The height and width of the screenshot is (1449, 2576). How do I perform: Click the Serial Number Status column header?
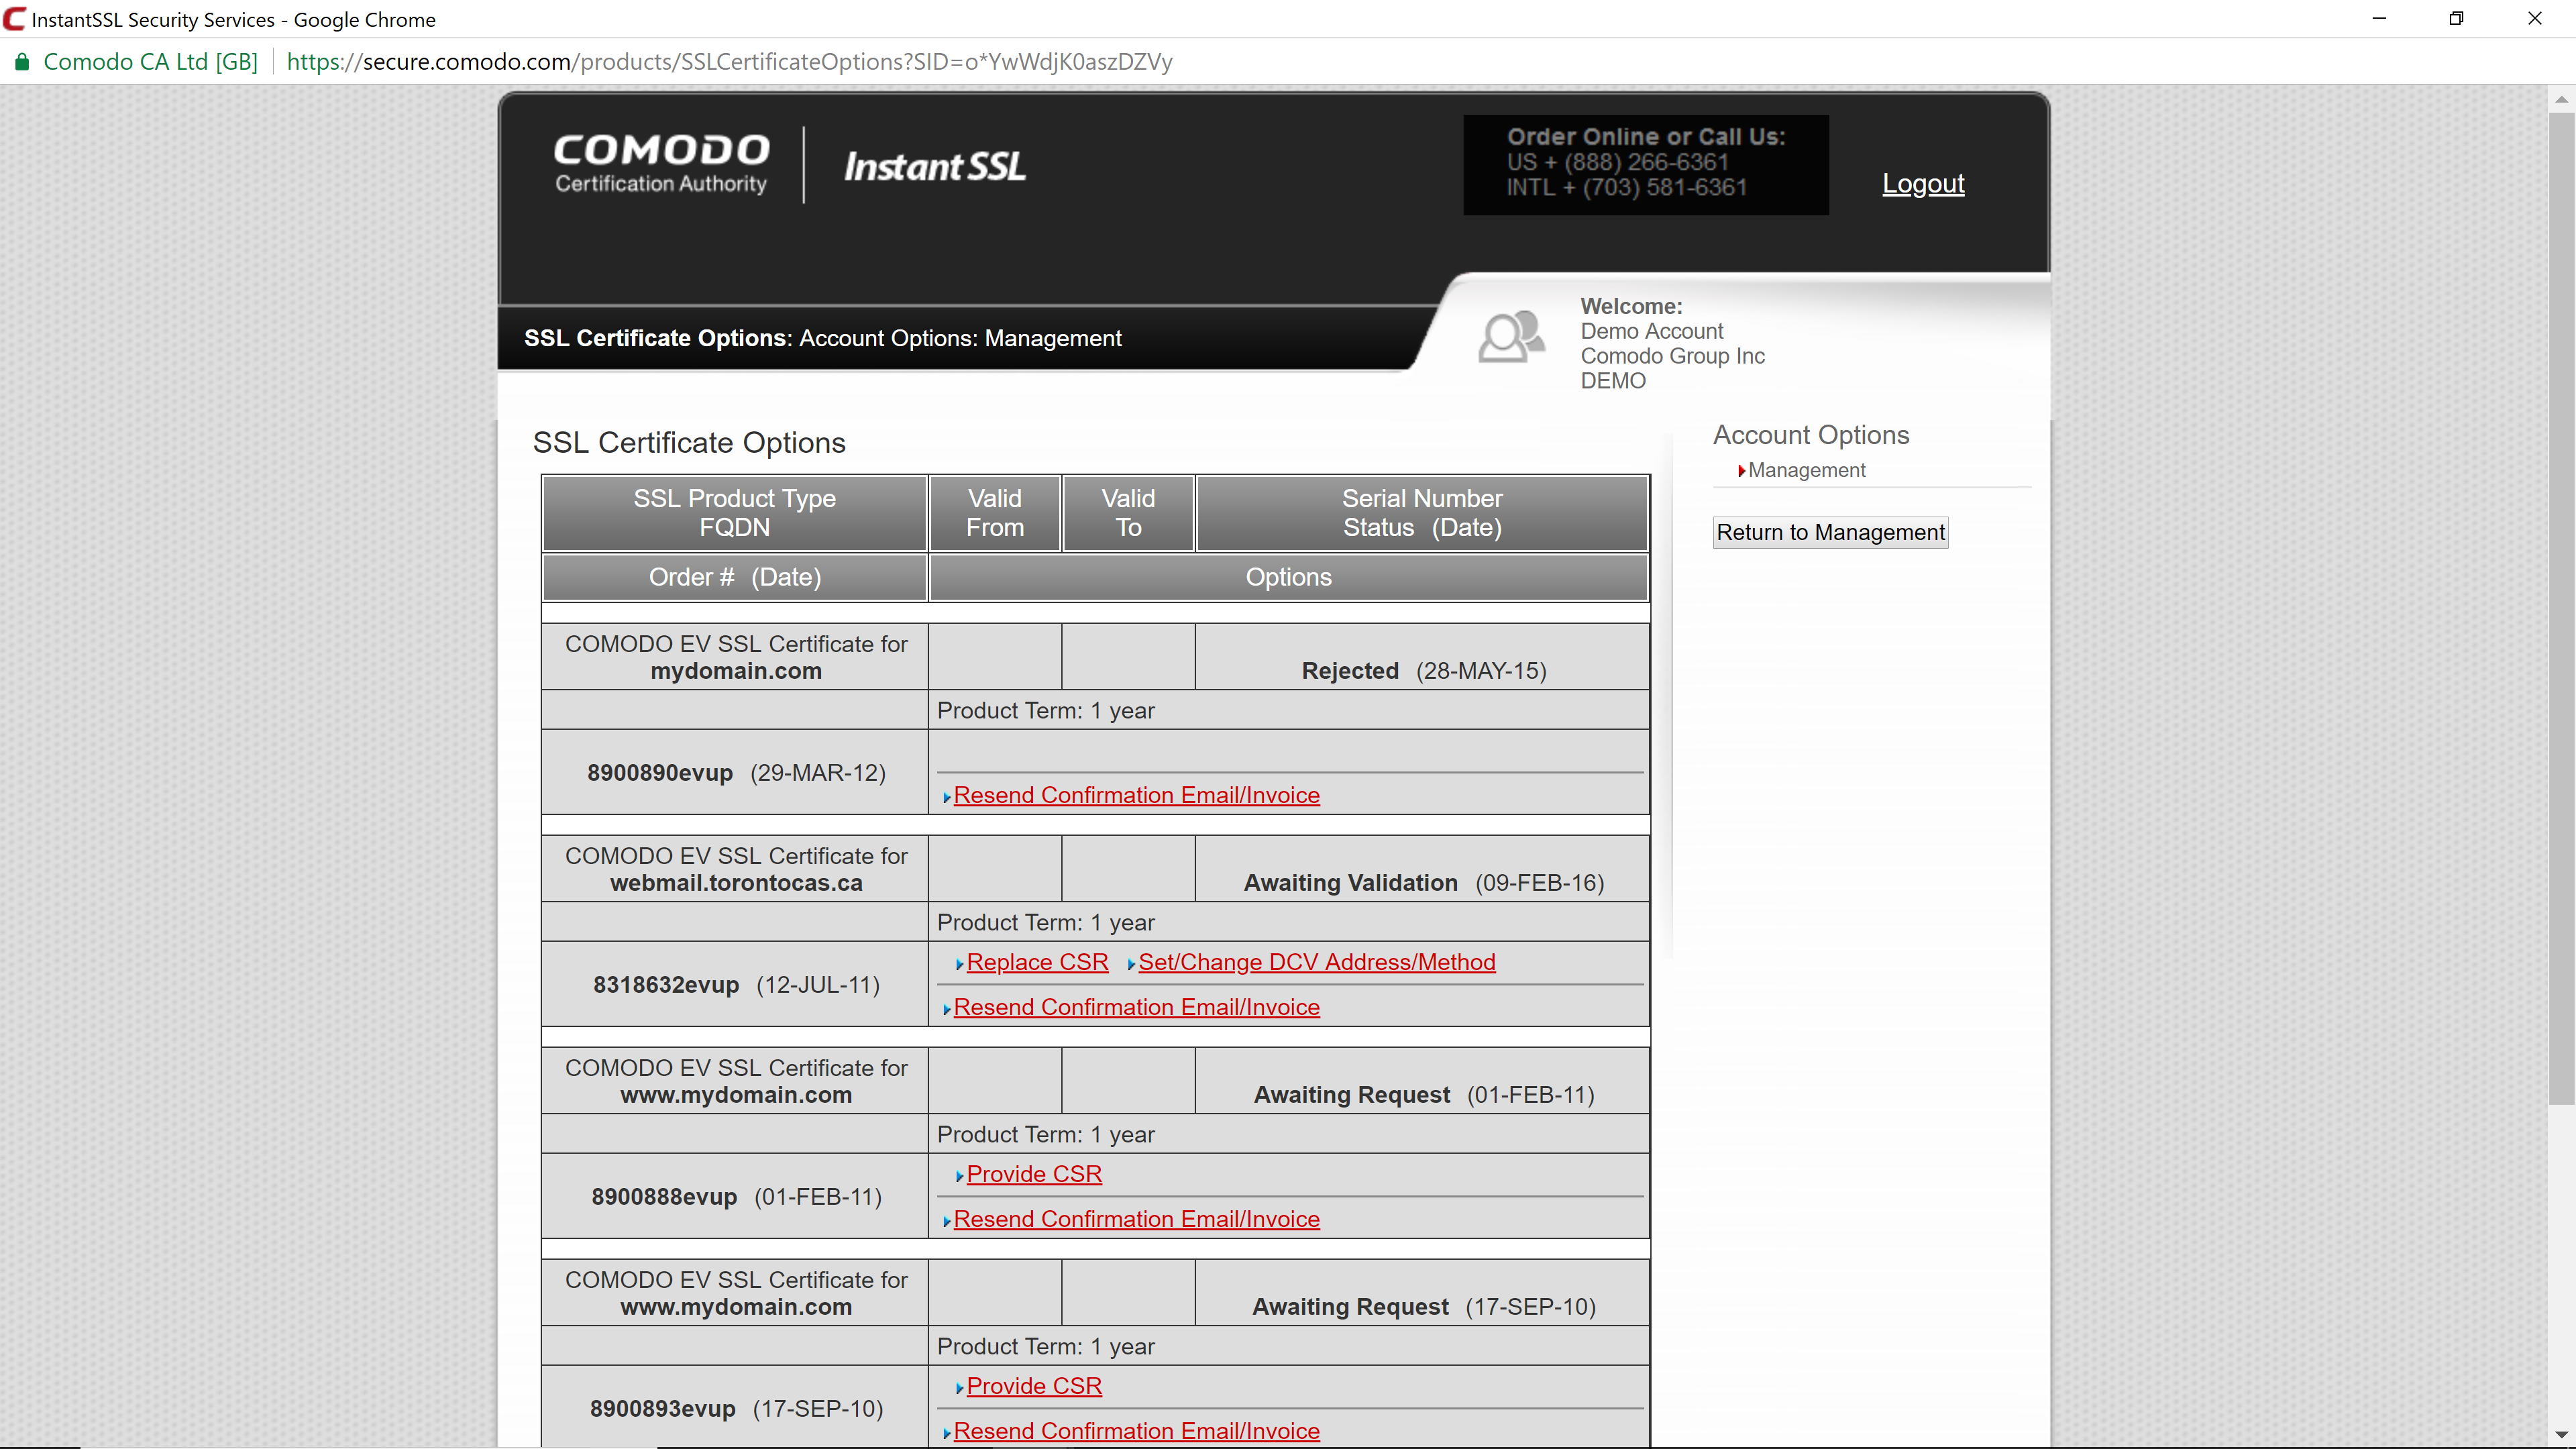click(x=1422, y=513)
